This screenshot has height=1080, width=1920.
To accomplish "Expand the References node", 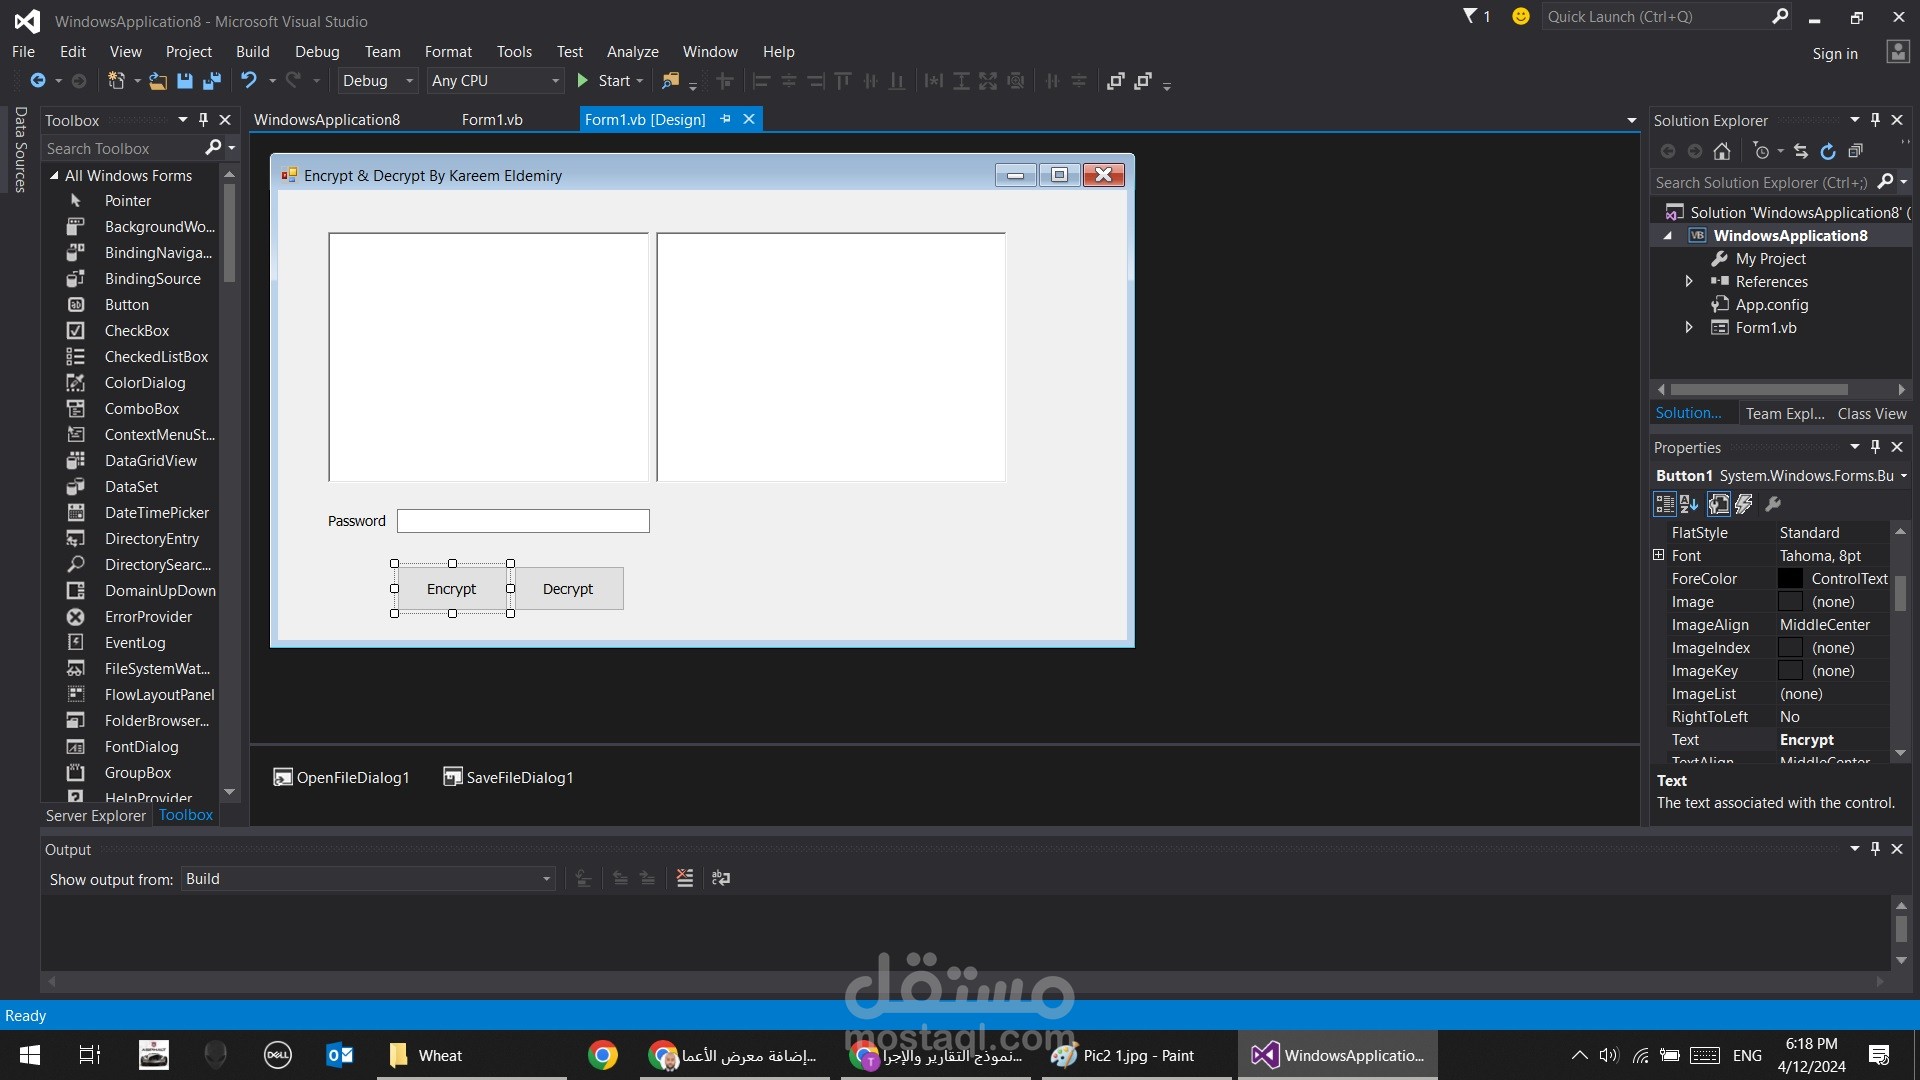I will [x=1689, y=282].
